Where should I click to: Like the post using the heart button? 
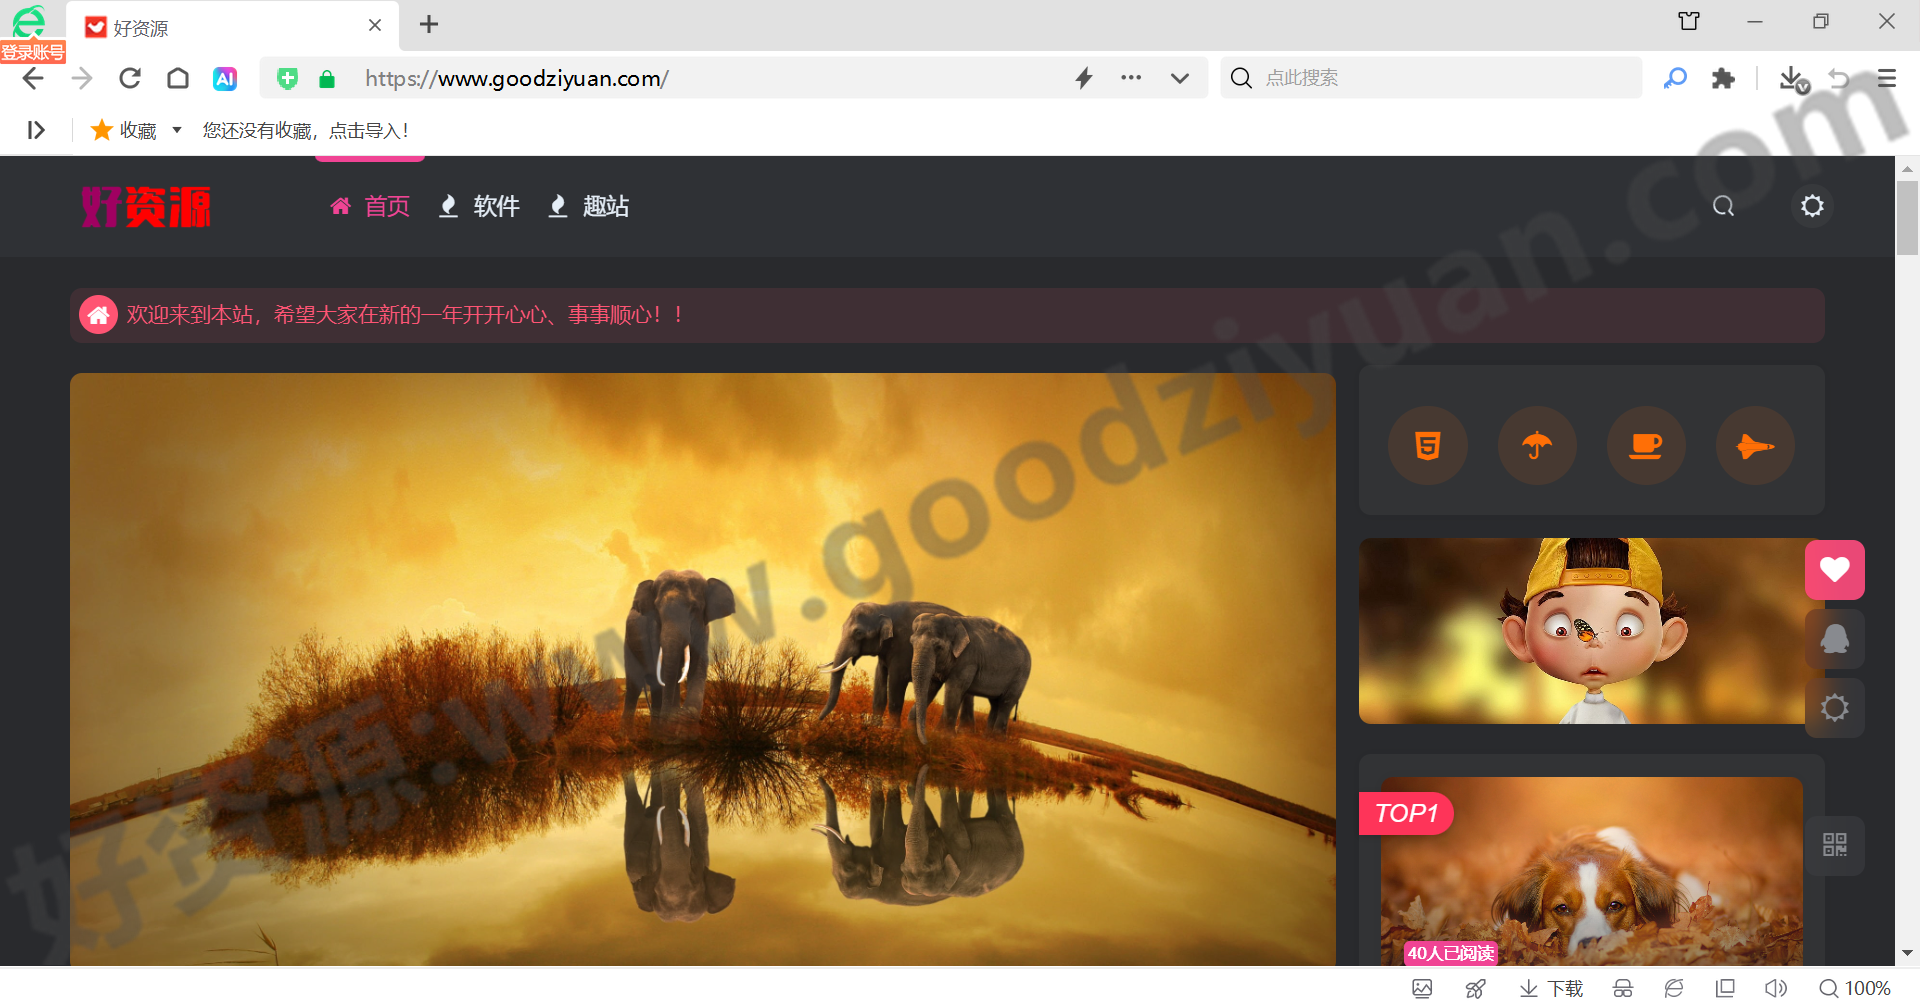click(x=1835, y=569)
